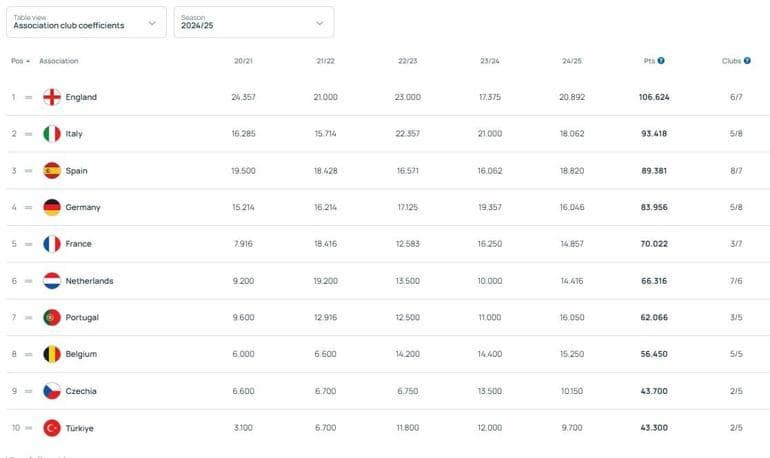Click the 20/21 season column header
The height and width of the screenshot is (458, 770).
click(x=243, y=61)
